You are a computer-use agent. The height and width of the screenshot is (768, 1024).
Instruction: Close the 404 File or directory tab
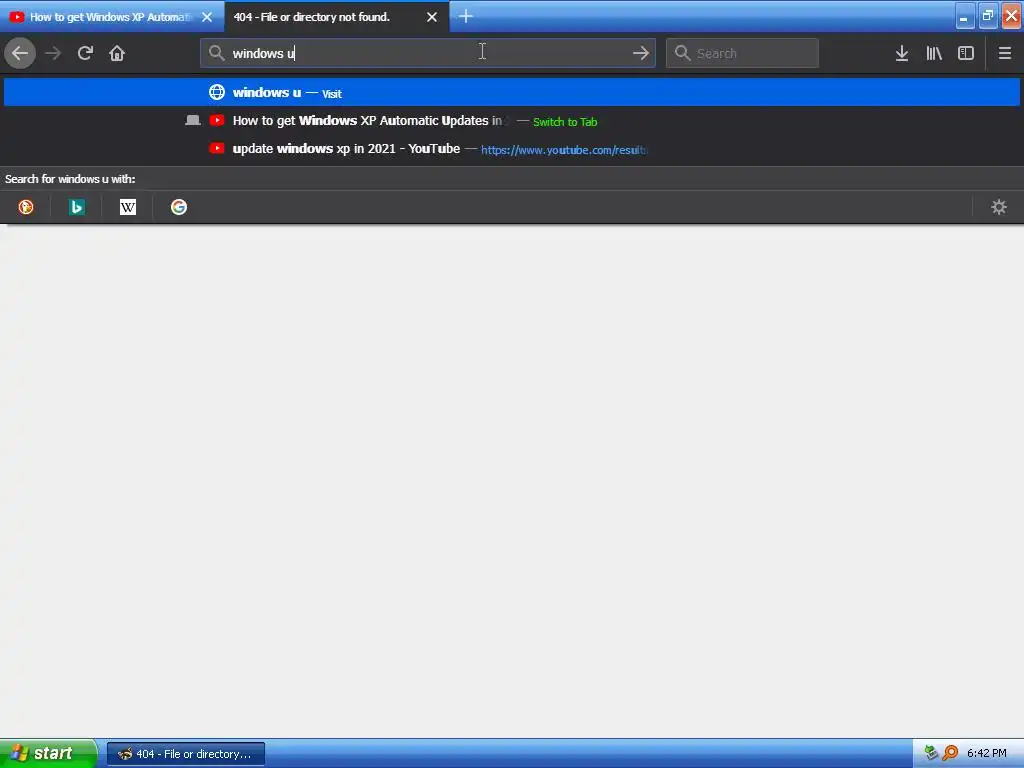click(432, 17)
